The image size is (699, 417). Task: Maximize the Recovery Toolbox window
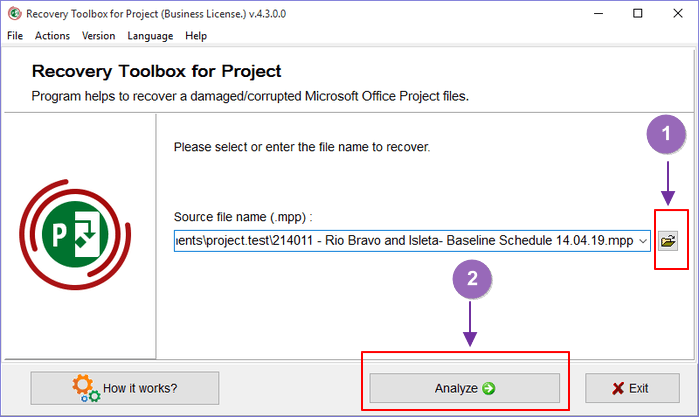pyautogui.click(x=638, y=13)
